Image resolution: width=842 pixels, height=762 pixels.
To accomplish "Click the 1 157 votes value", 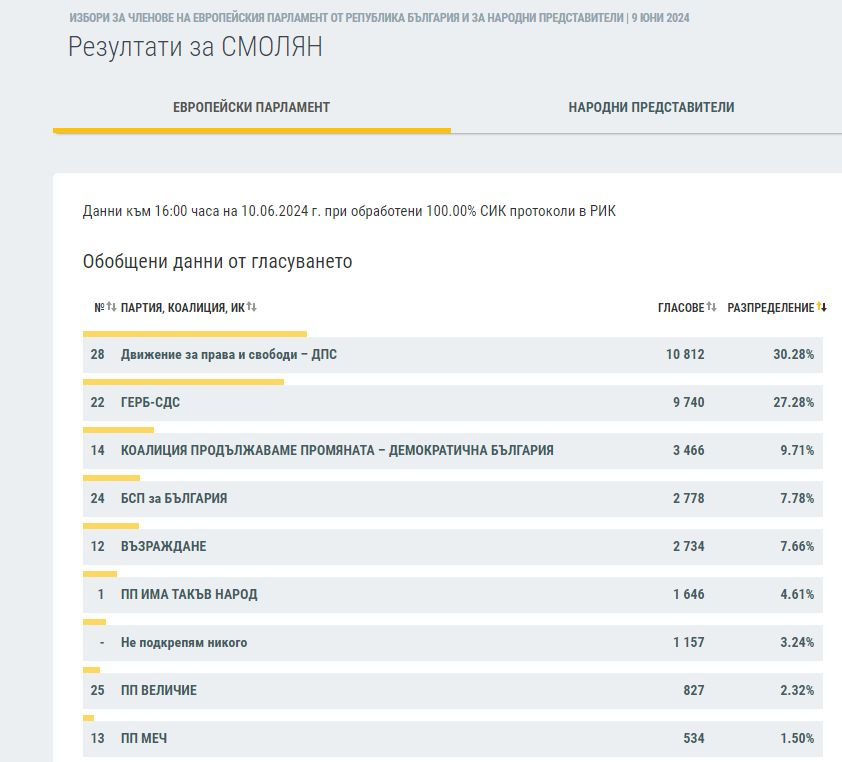I will point(689,642).
